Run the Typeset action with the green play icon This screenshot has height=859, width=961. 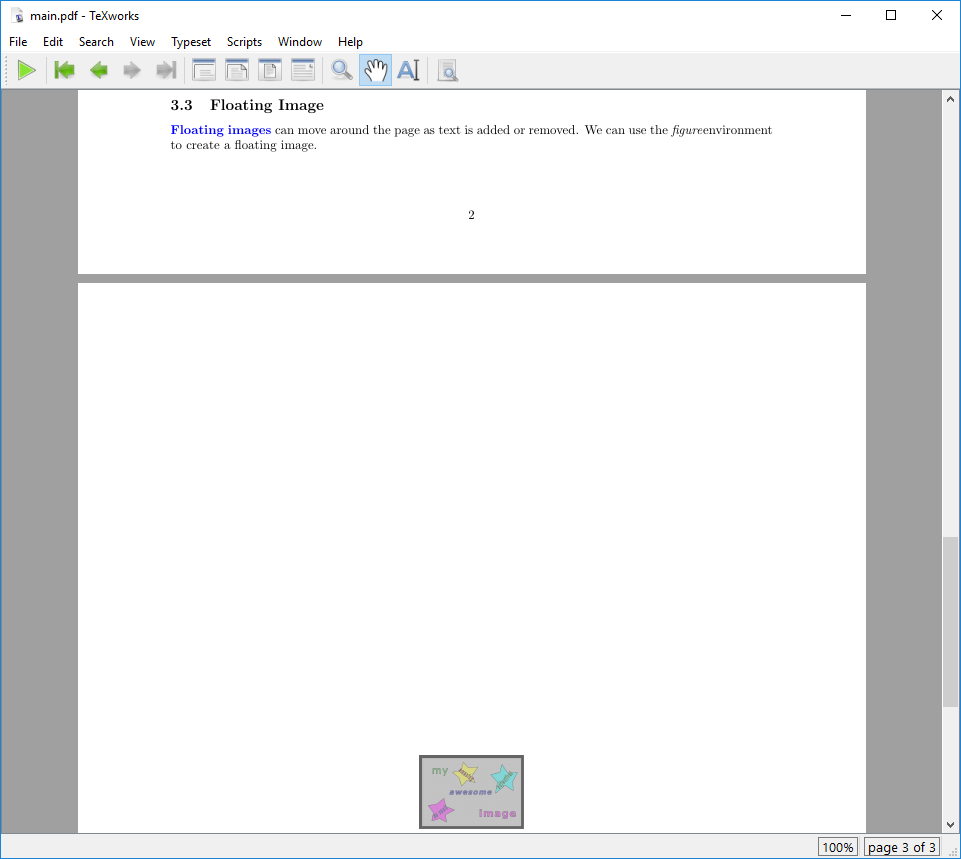(x=27, y=70)
